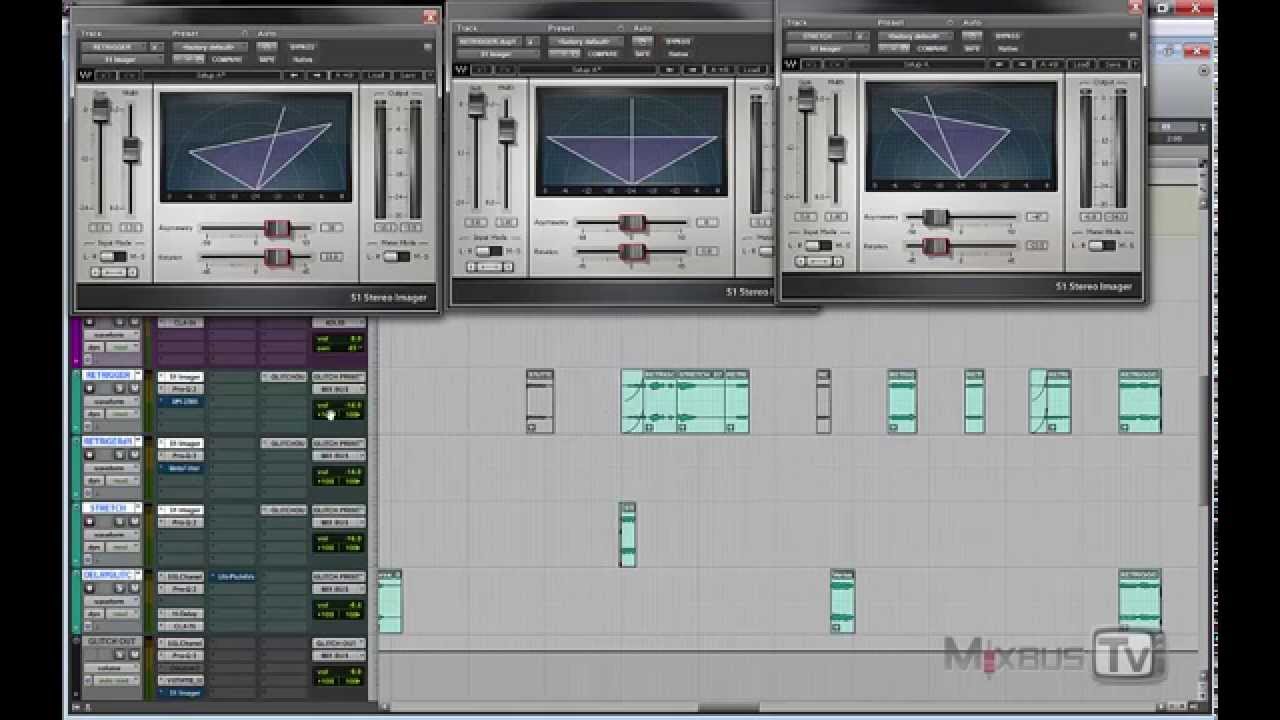Mute the GLITCH OUT track
This screenshot has height=720, width=1280.
tap(134, 654)
